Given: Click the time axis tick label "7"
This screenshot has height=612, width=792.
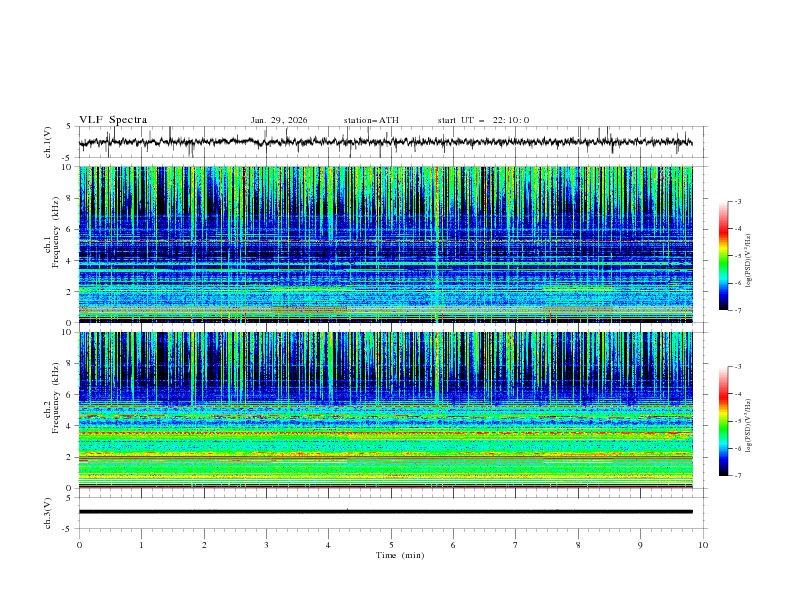Looking at the screenshot, I should coord(516,545).
